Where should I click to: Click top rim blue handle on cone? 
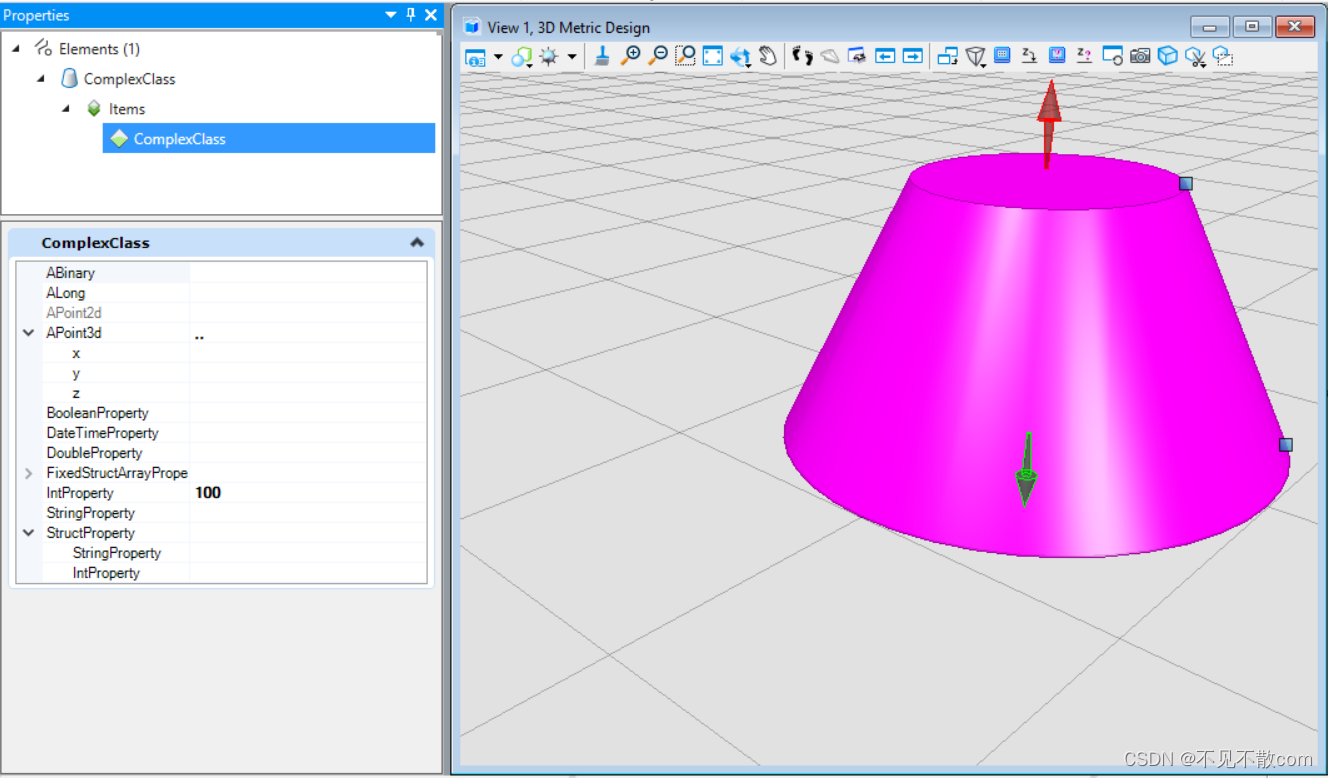tap(1185, 183)
